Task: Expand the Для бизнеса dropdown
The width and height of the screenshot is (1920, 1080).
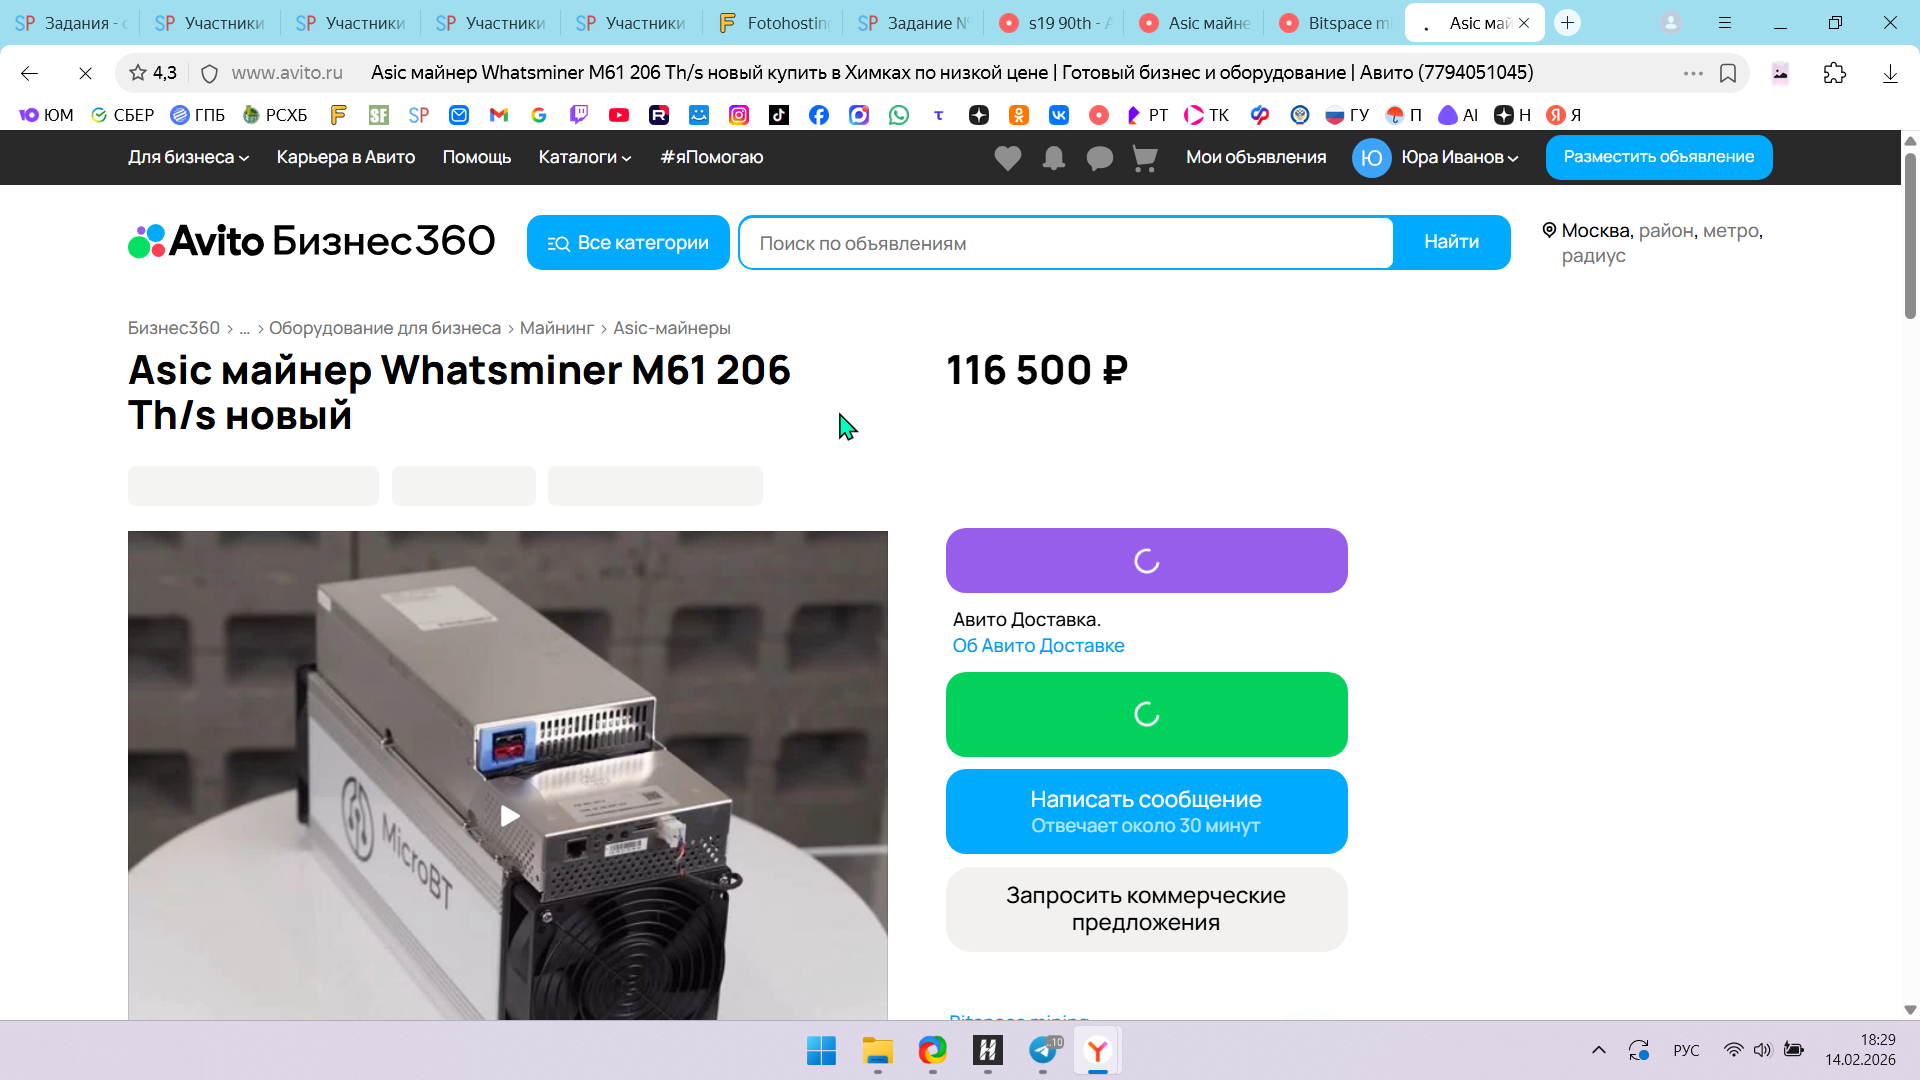Action: pos(188,157)
